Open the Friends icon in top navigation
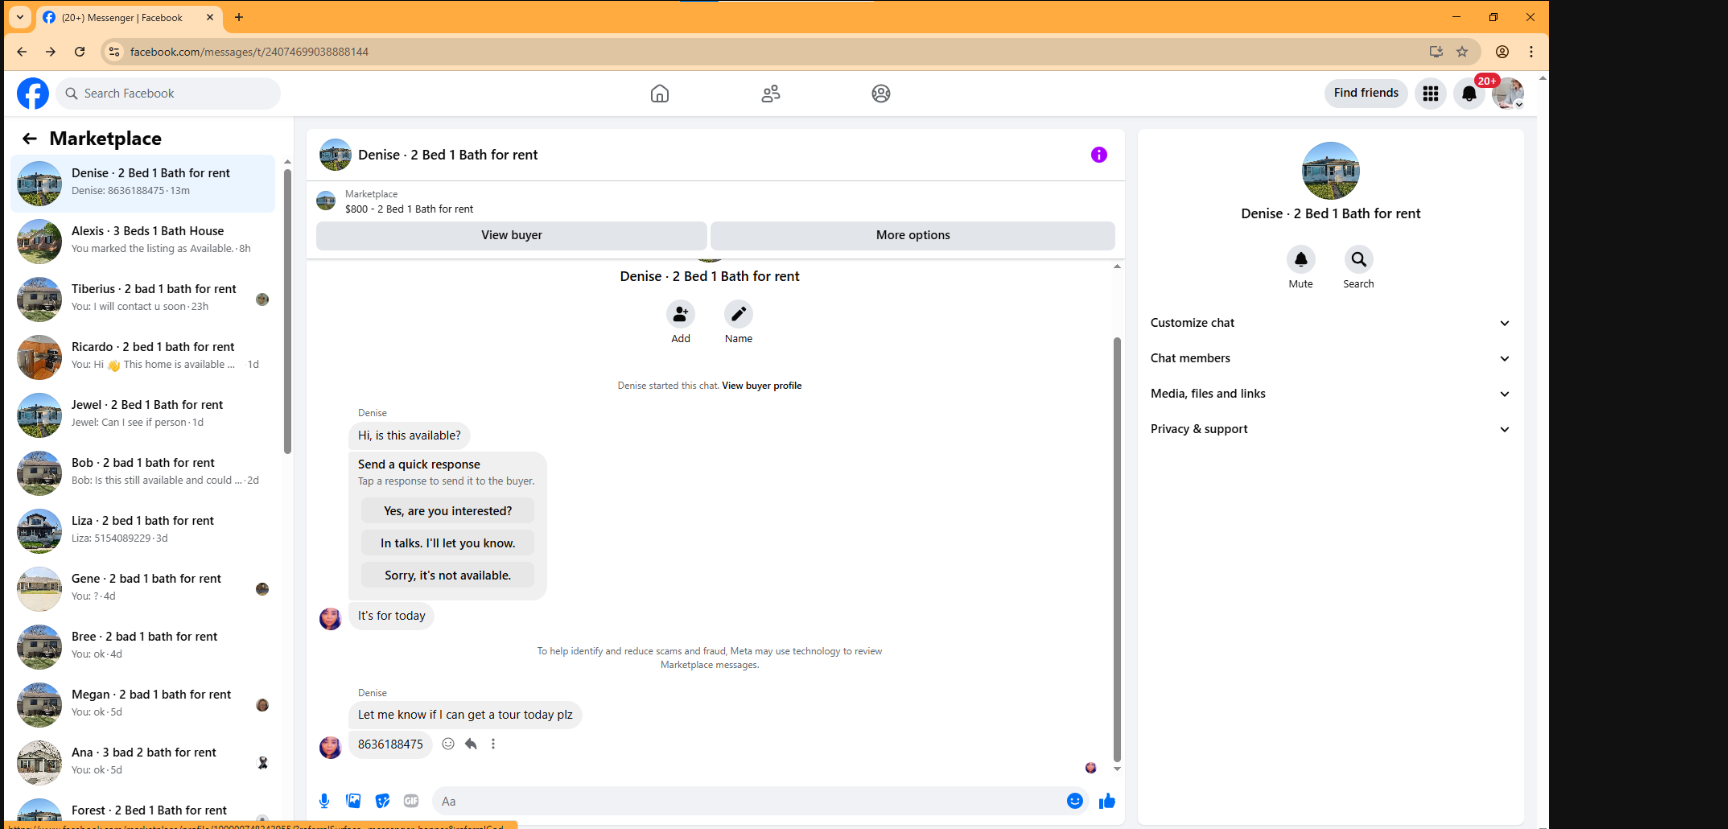The height and width of the screenshot is (829, 1728). point(771,93)
